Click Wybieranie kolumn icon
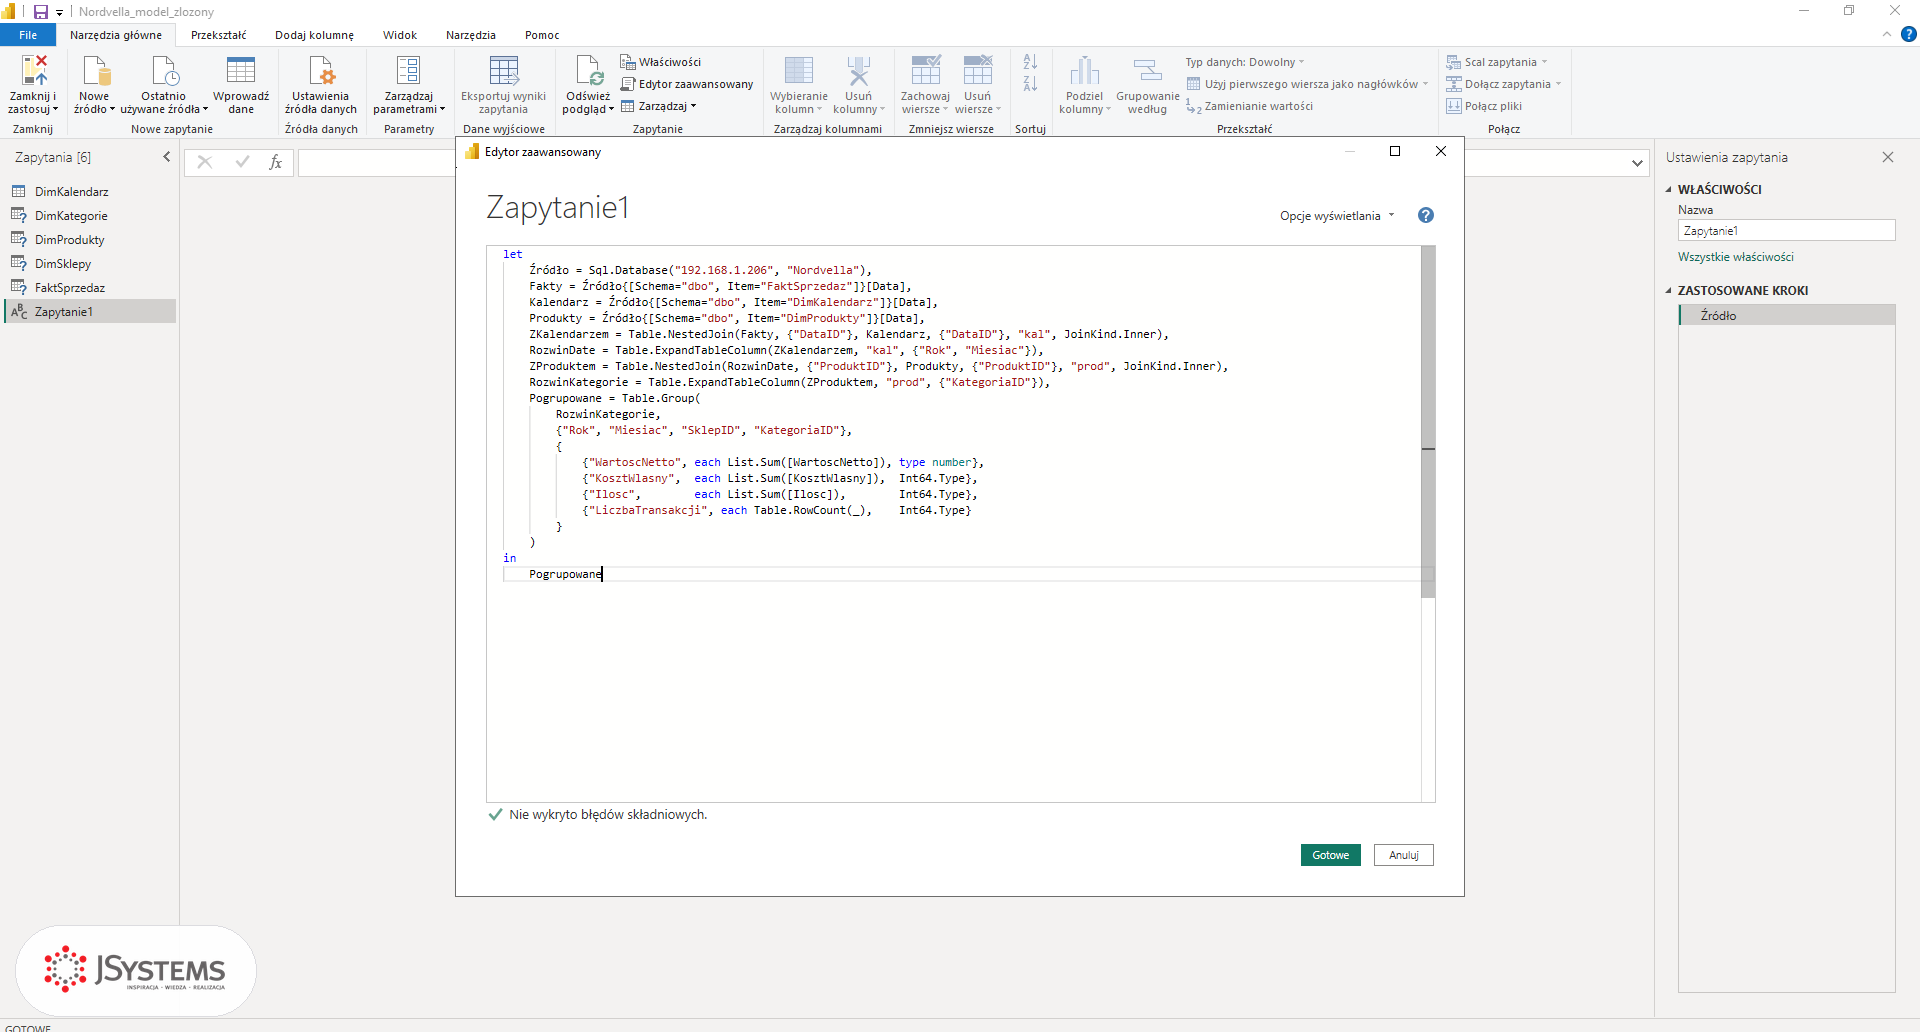This screenshot has height=1032, width=1920. pos(798,71)
